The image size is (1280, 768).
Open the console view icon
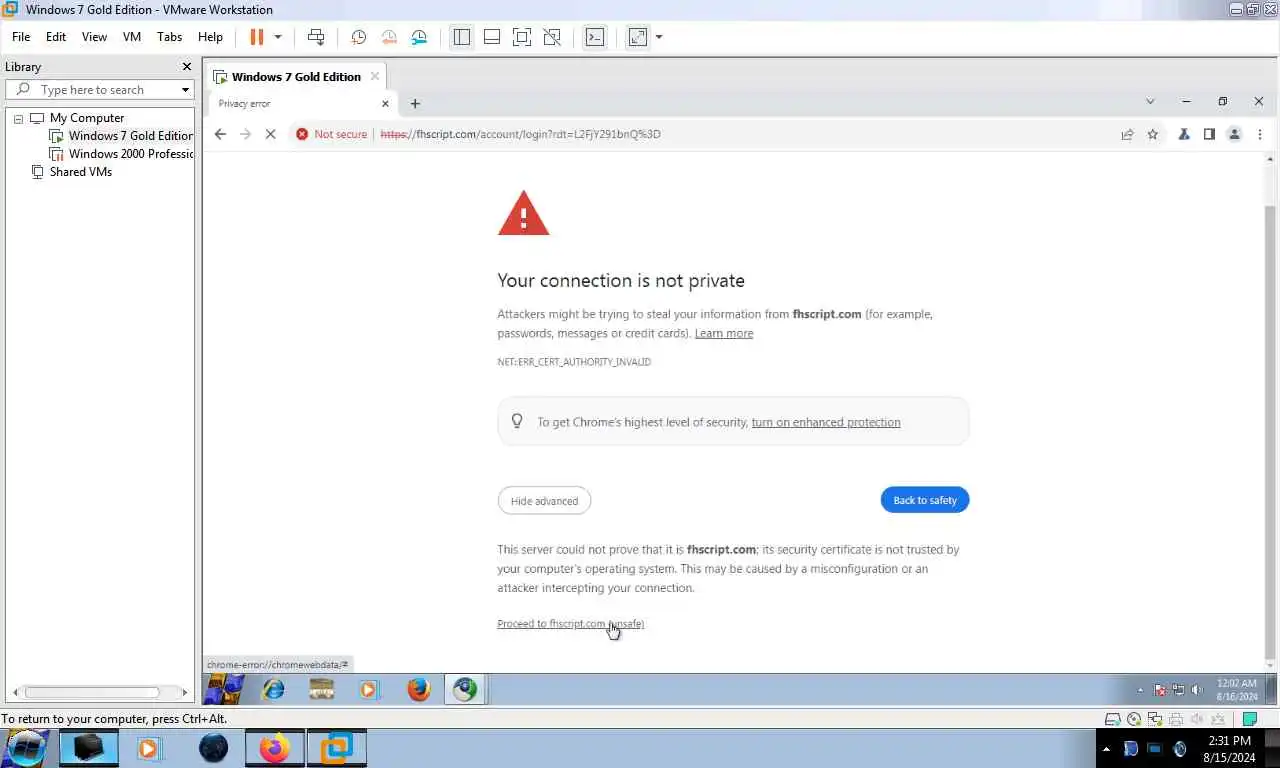pyautogui.click(x=595, y=37)
